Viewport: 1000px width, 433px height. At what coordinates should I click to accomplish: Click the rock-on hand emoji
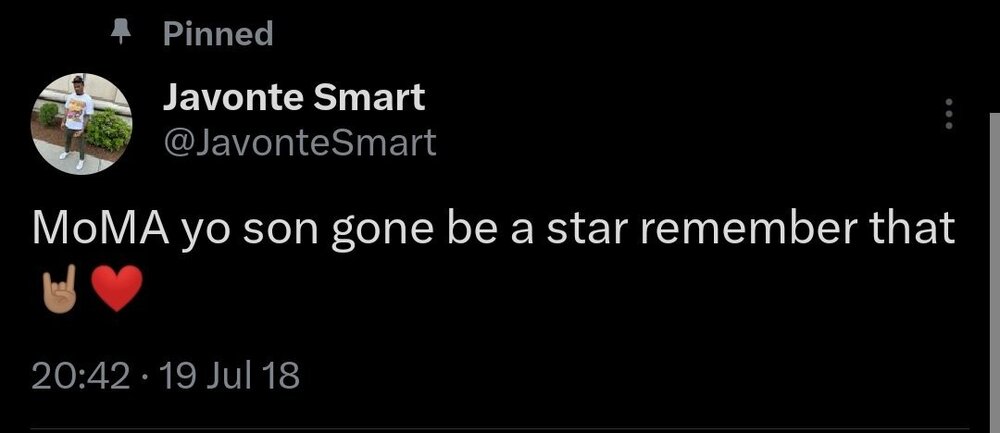point(55,291)
